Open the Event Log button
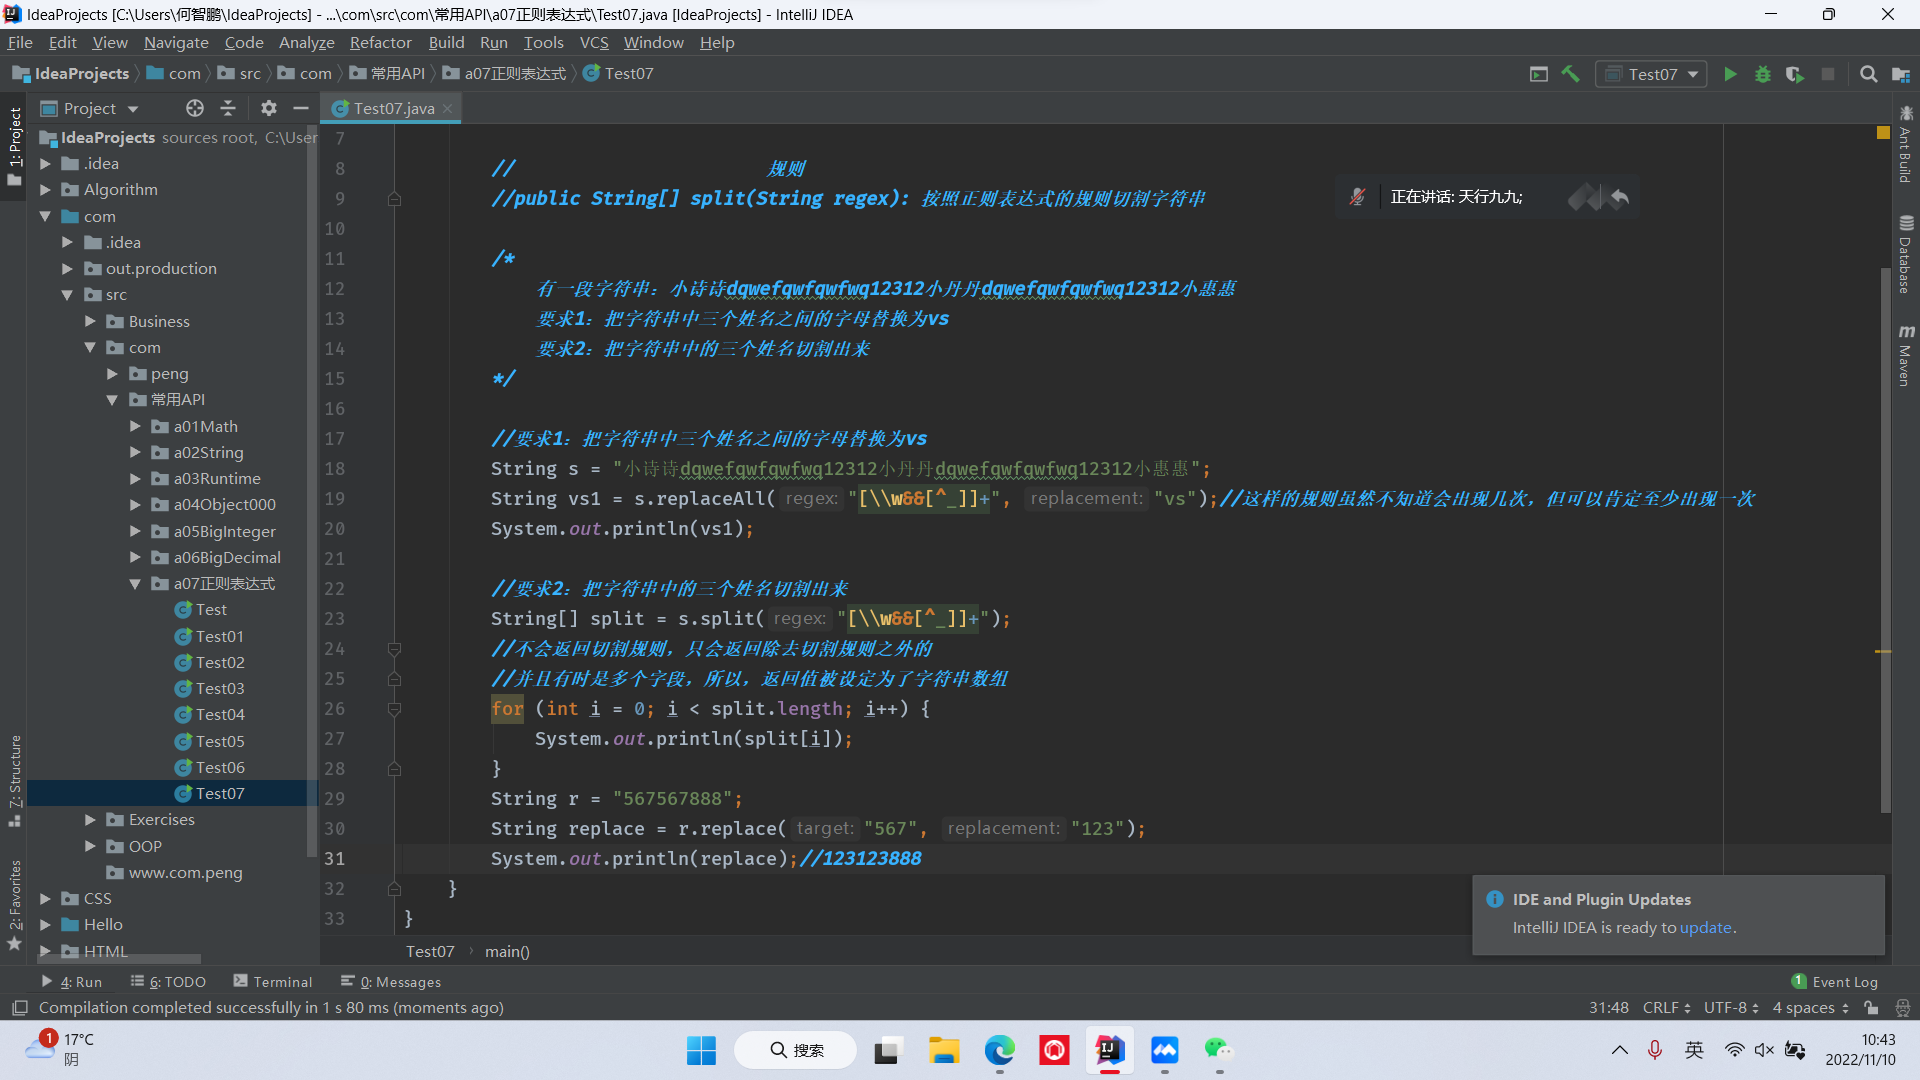The image size is (1920, 1080). click(1835, 982)
